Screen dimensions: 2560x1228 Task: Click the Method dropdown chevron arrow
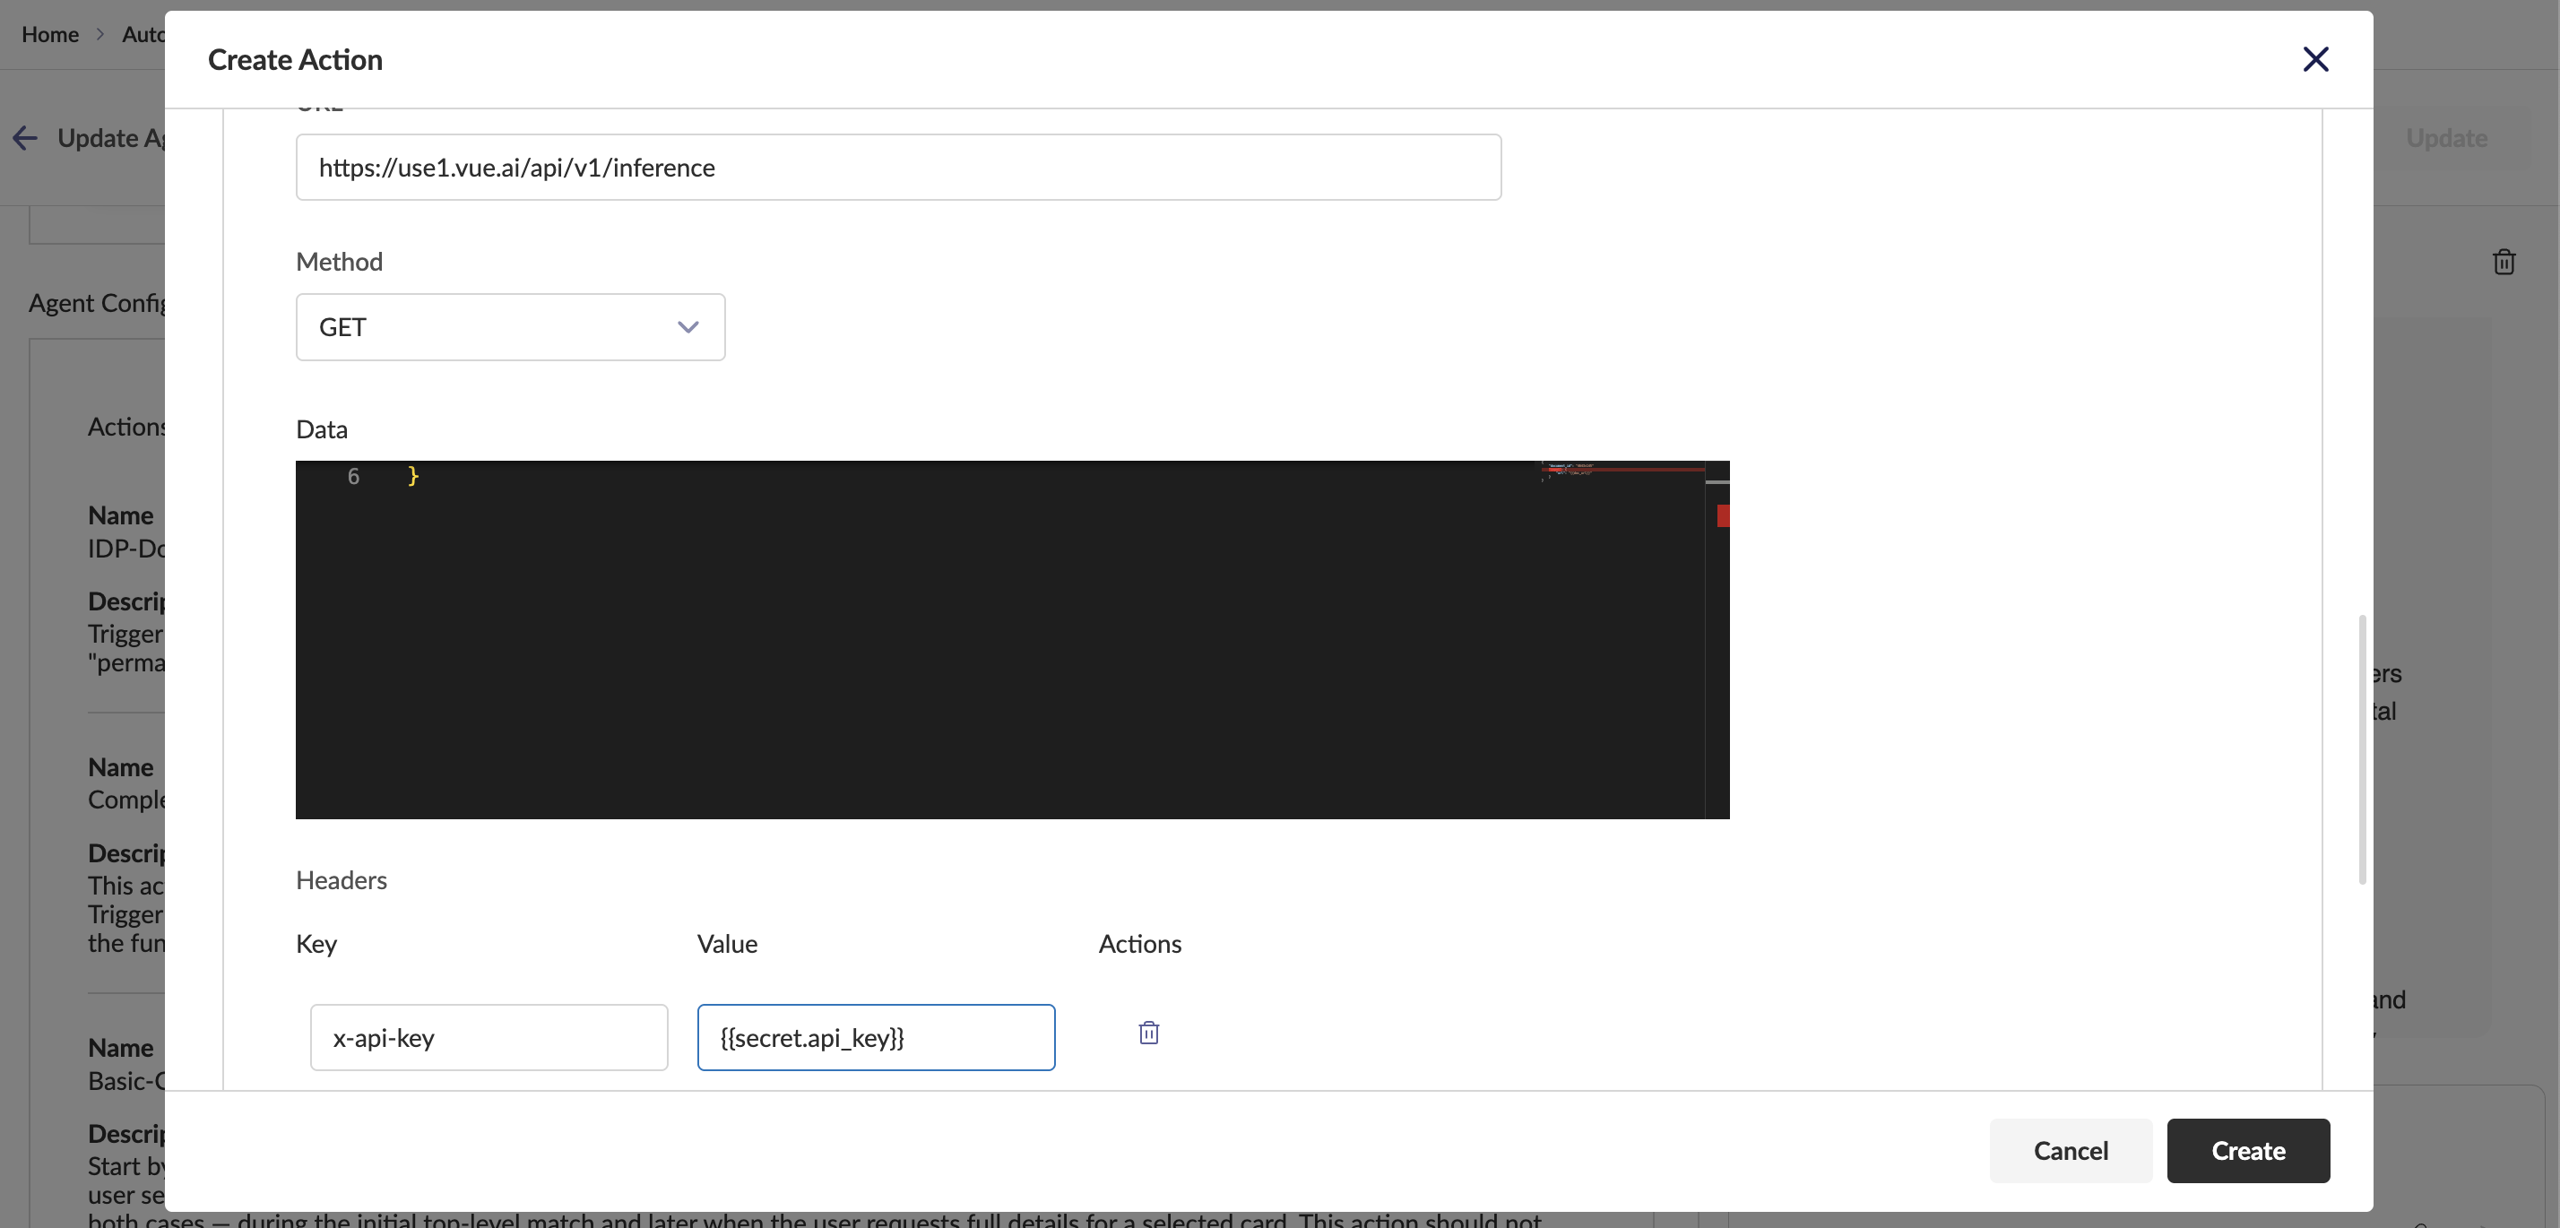click(x=688, y=327)
